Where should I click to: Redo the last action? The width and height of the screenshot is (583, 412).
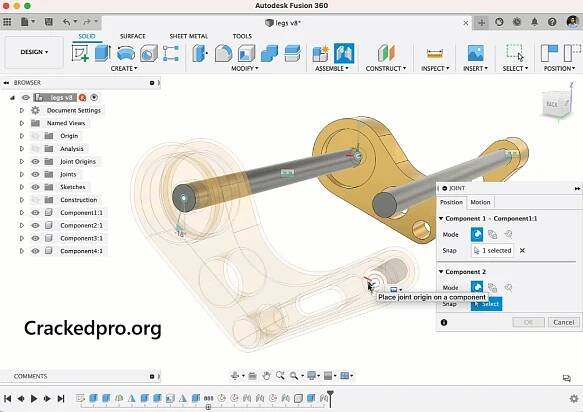coord(87,22)
